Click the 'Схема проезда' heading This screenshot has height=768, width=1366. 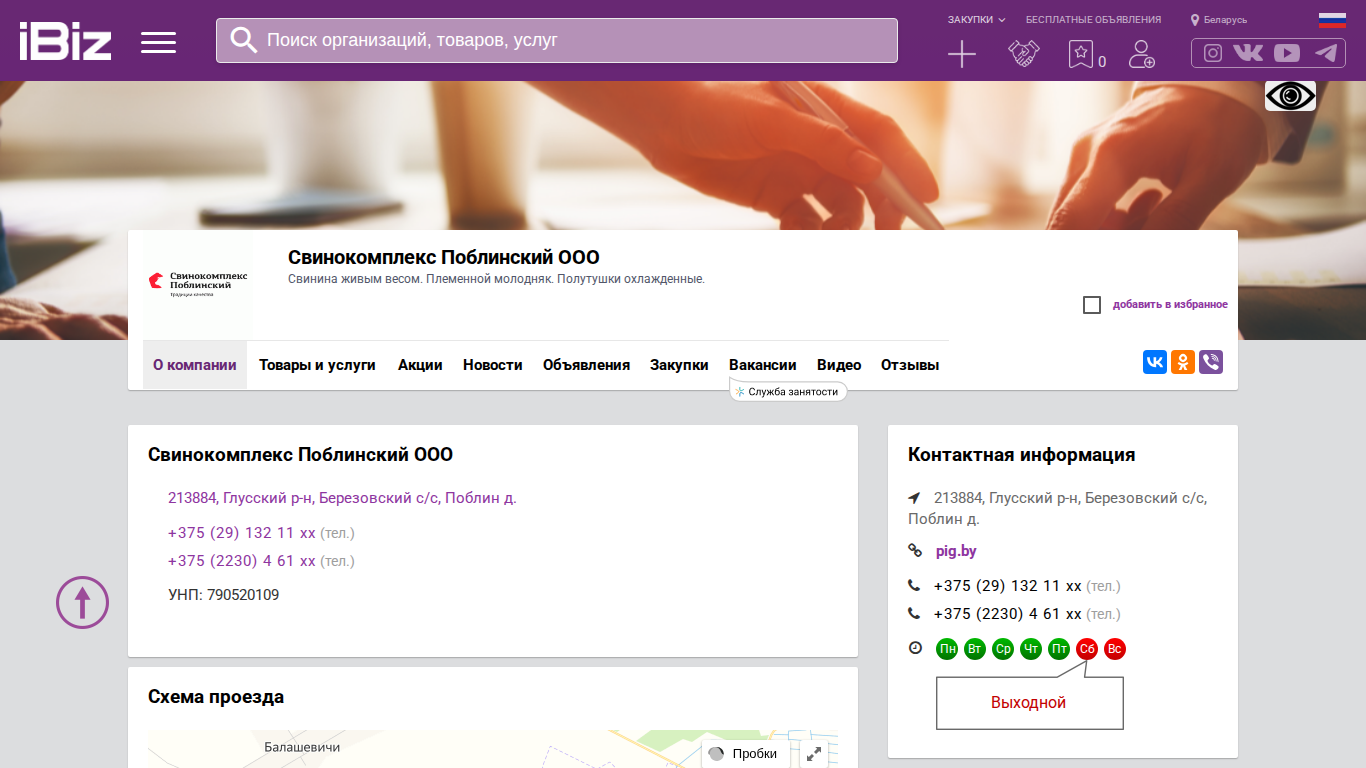pyautogui.click(x=216, y=697)
